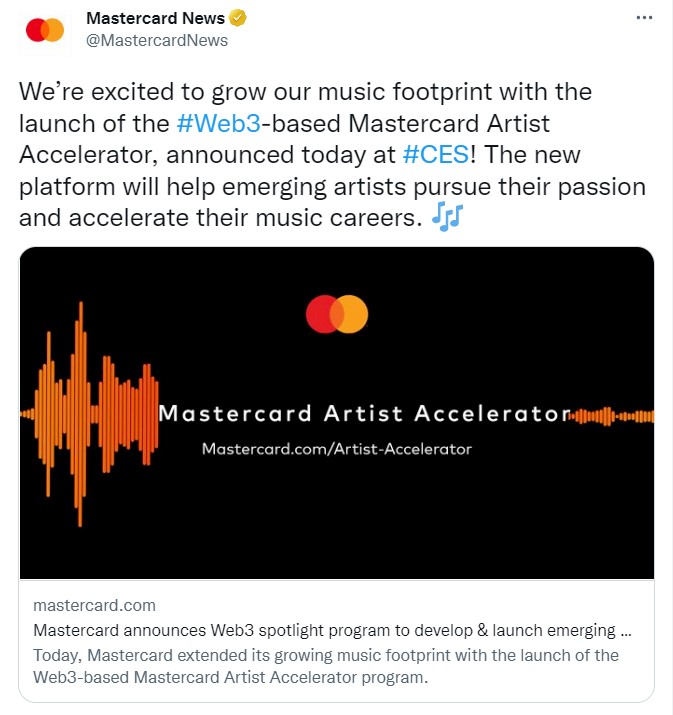Open the Web3 spotlight program headline
Screen dimensions: 673x715
[x=332, y=630]
